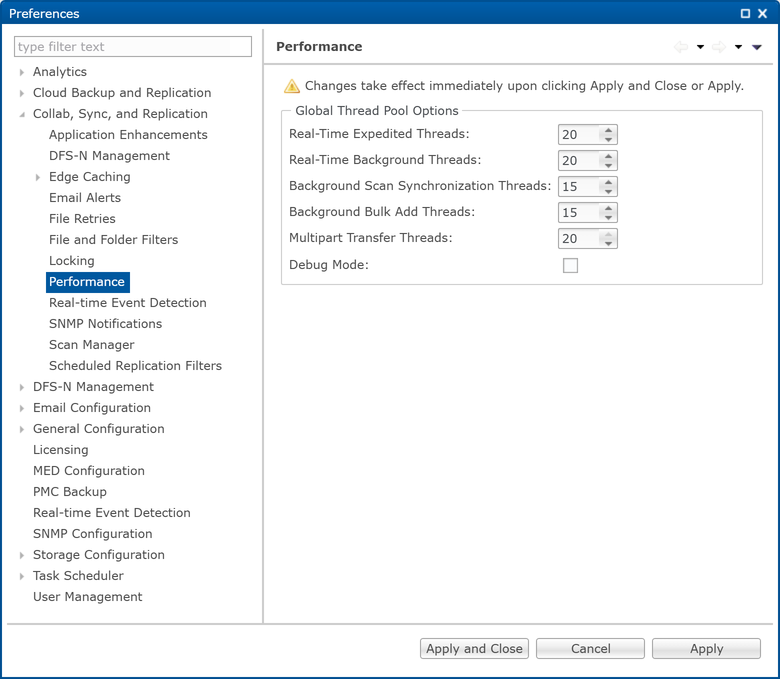Image resolution: width=780 pixels, height=679 pixels.
Task: Select the Analytics tree label
Action: point(60,72)
